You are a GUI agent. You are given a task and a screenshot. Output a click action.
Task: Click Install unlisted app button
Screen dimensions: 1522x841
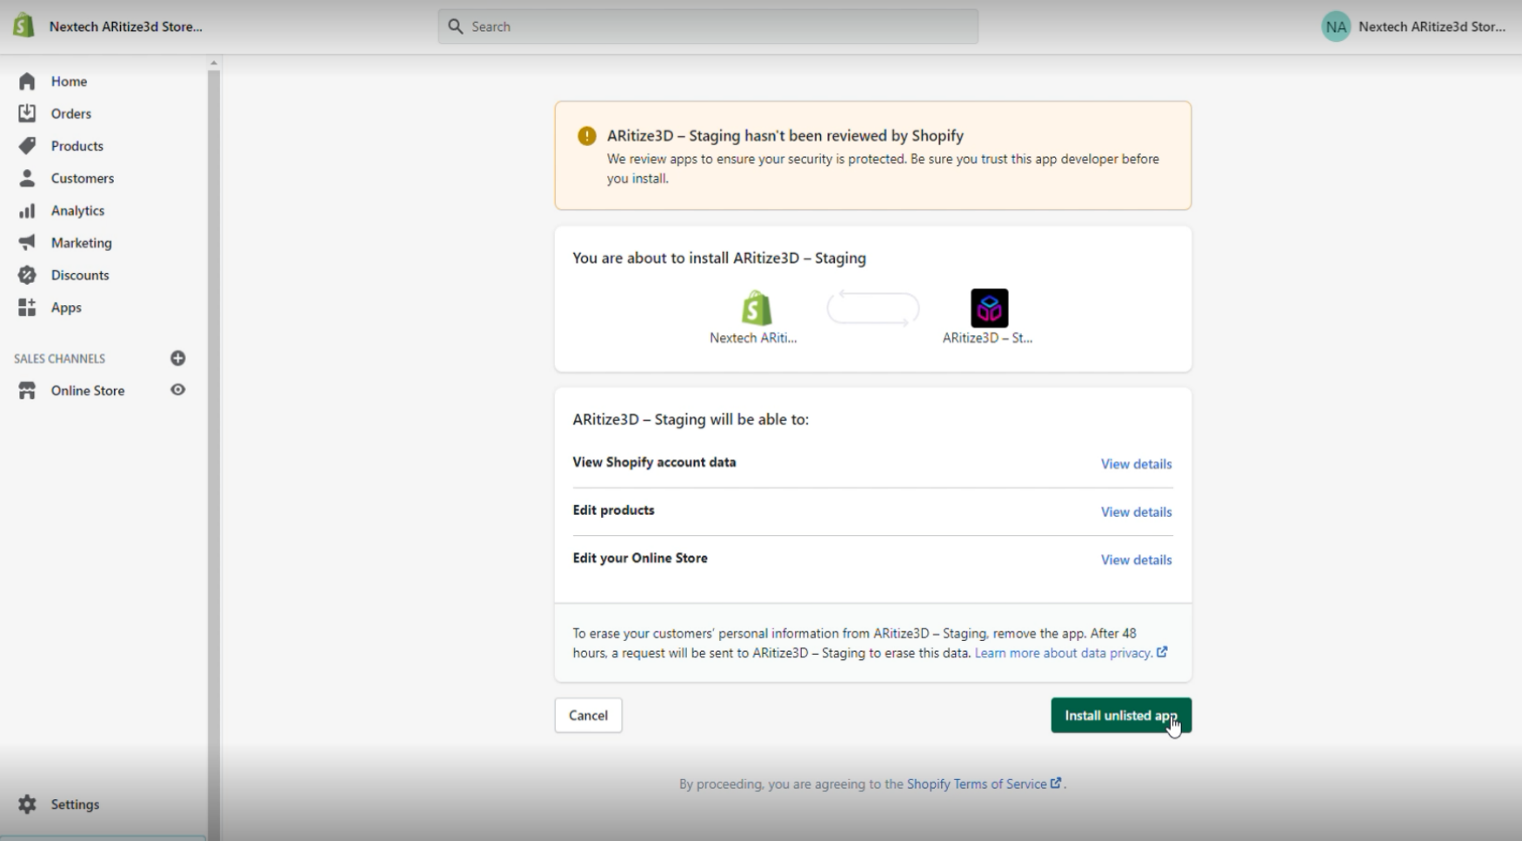tap(1121, 715)
